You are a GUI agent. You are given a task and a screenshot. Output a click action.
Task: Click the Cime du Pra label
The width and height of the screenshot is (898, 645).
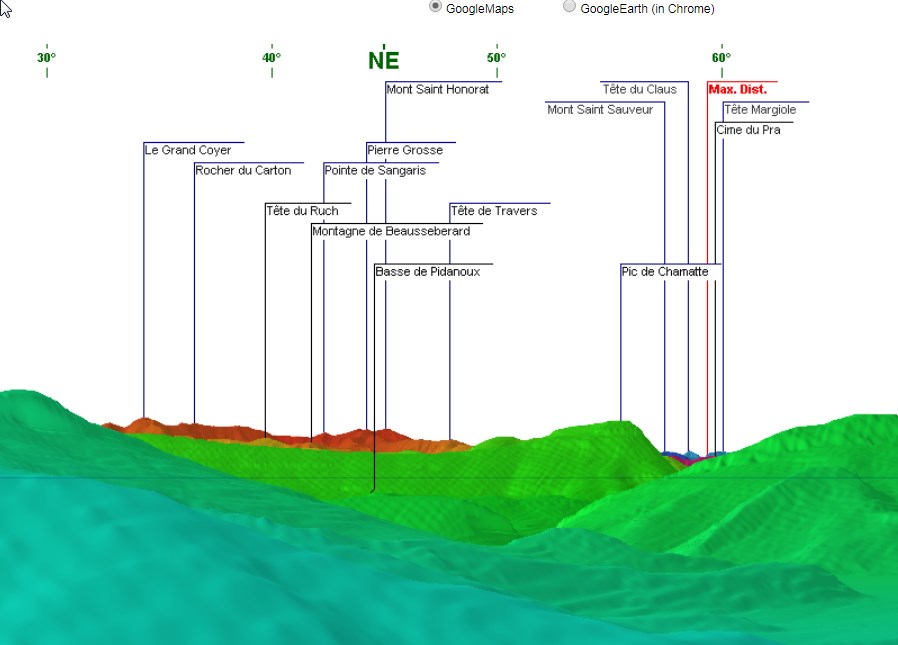[x=748, y=130]
